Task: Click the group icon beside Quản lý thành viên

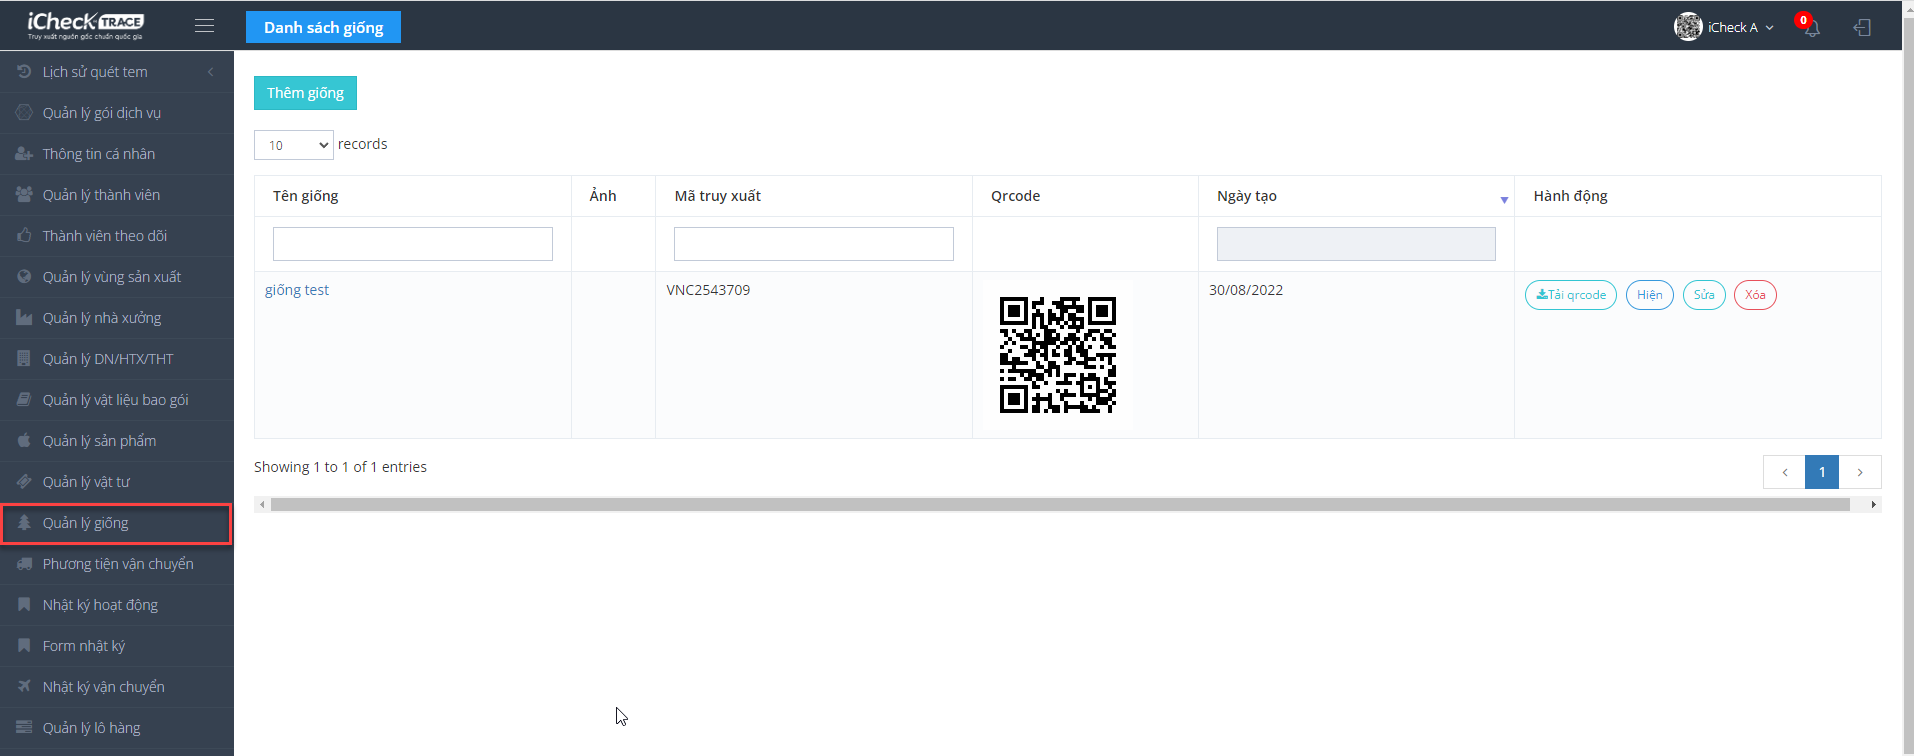Action: (24, 194)
